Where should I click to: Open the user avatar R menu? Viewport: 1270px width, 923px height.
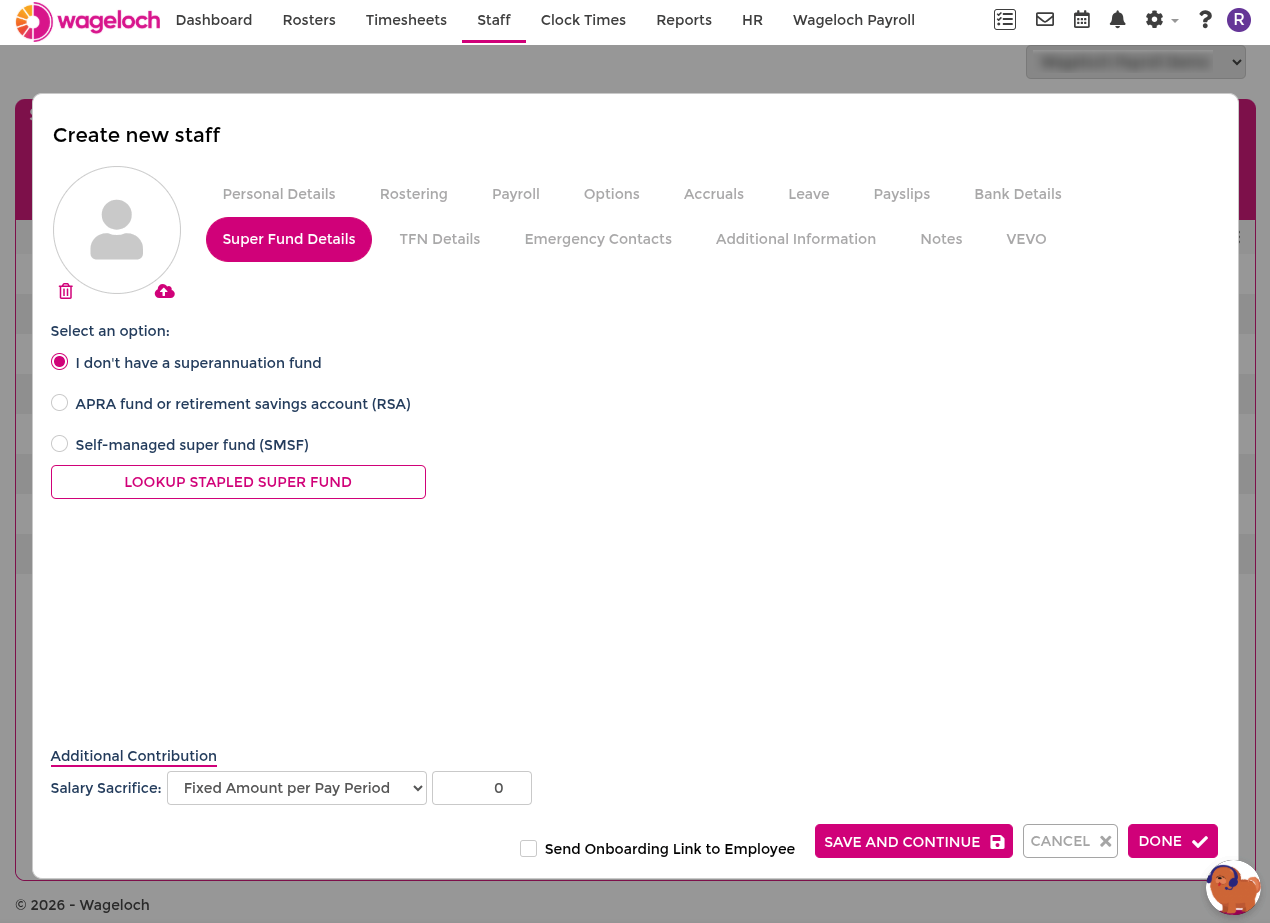click(x=1239, y=20)
